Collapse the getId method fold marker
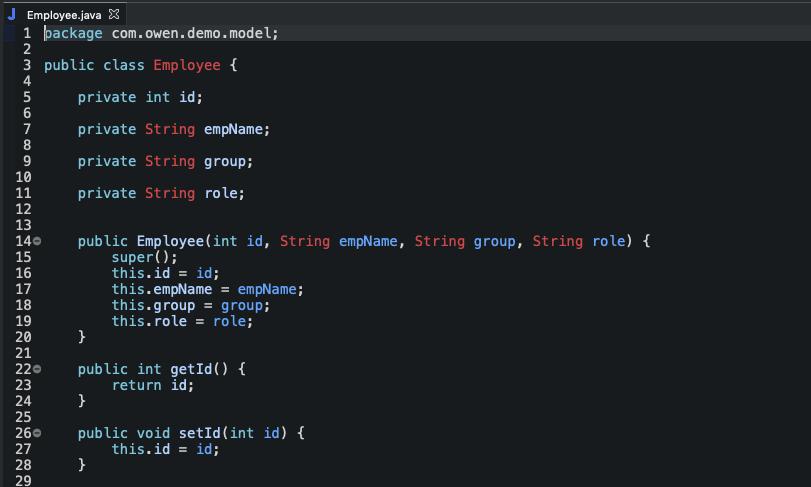Screen dimensions: 811x487 [37, 369]
